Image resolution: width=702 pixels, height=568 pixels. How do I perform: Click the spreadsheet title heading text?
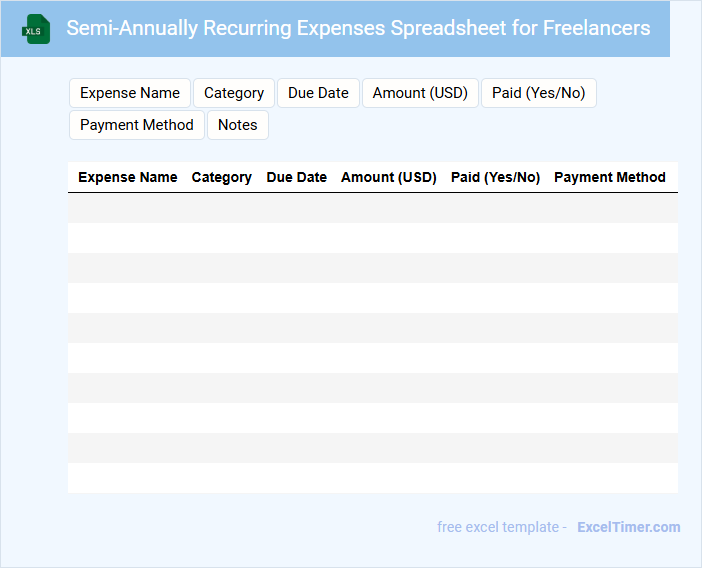(358, 28)
